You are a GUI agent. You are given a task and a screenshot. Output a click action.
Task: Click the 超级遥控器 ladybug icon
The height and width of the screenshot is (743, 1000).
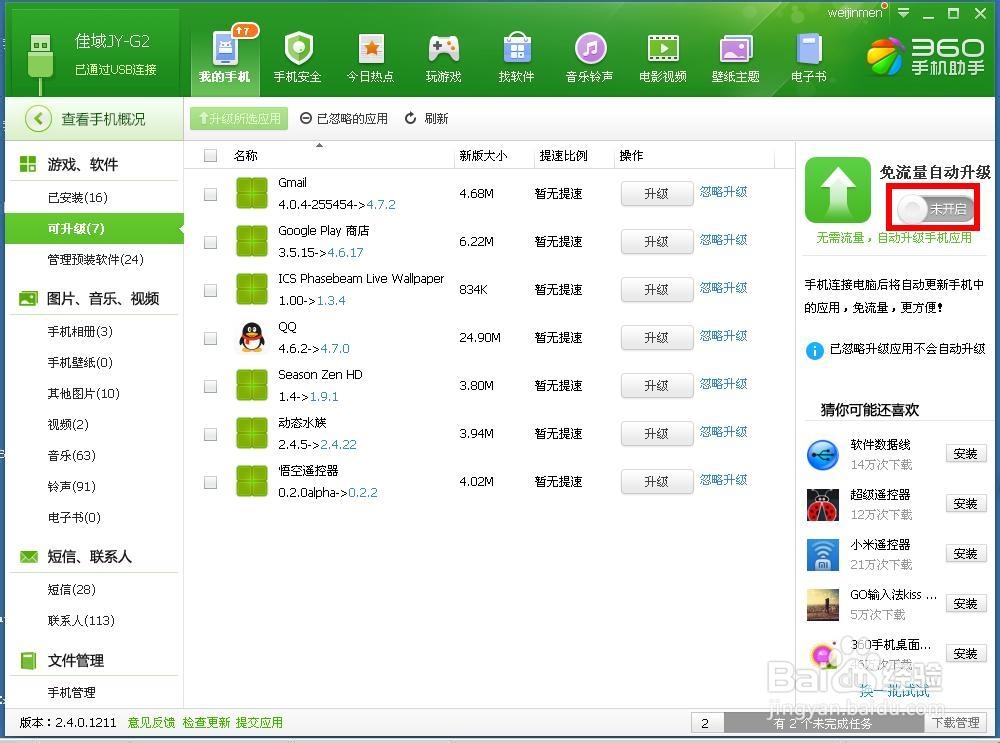(823, 505)
